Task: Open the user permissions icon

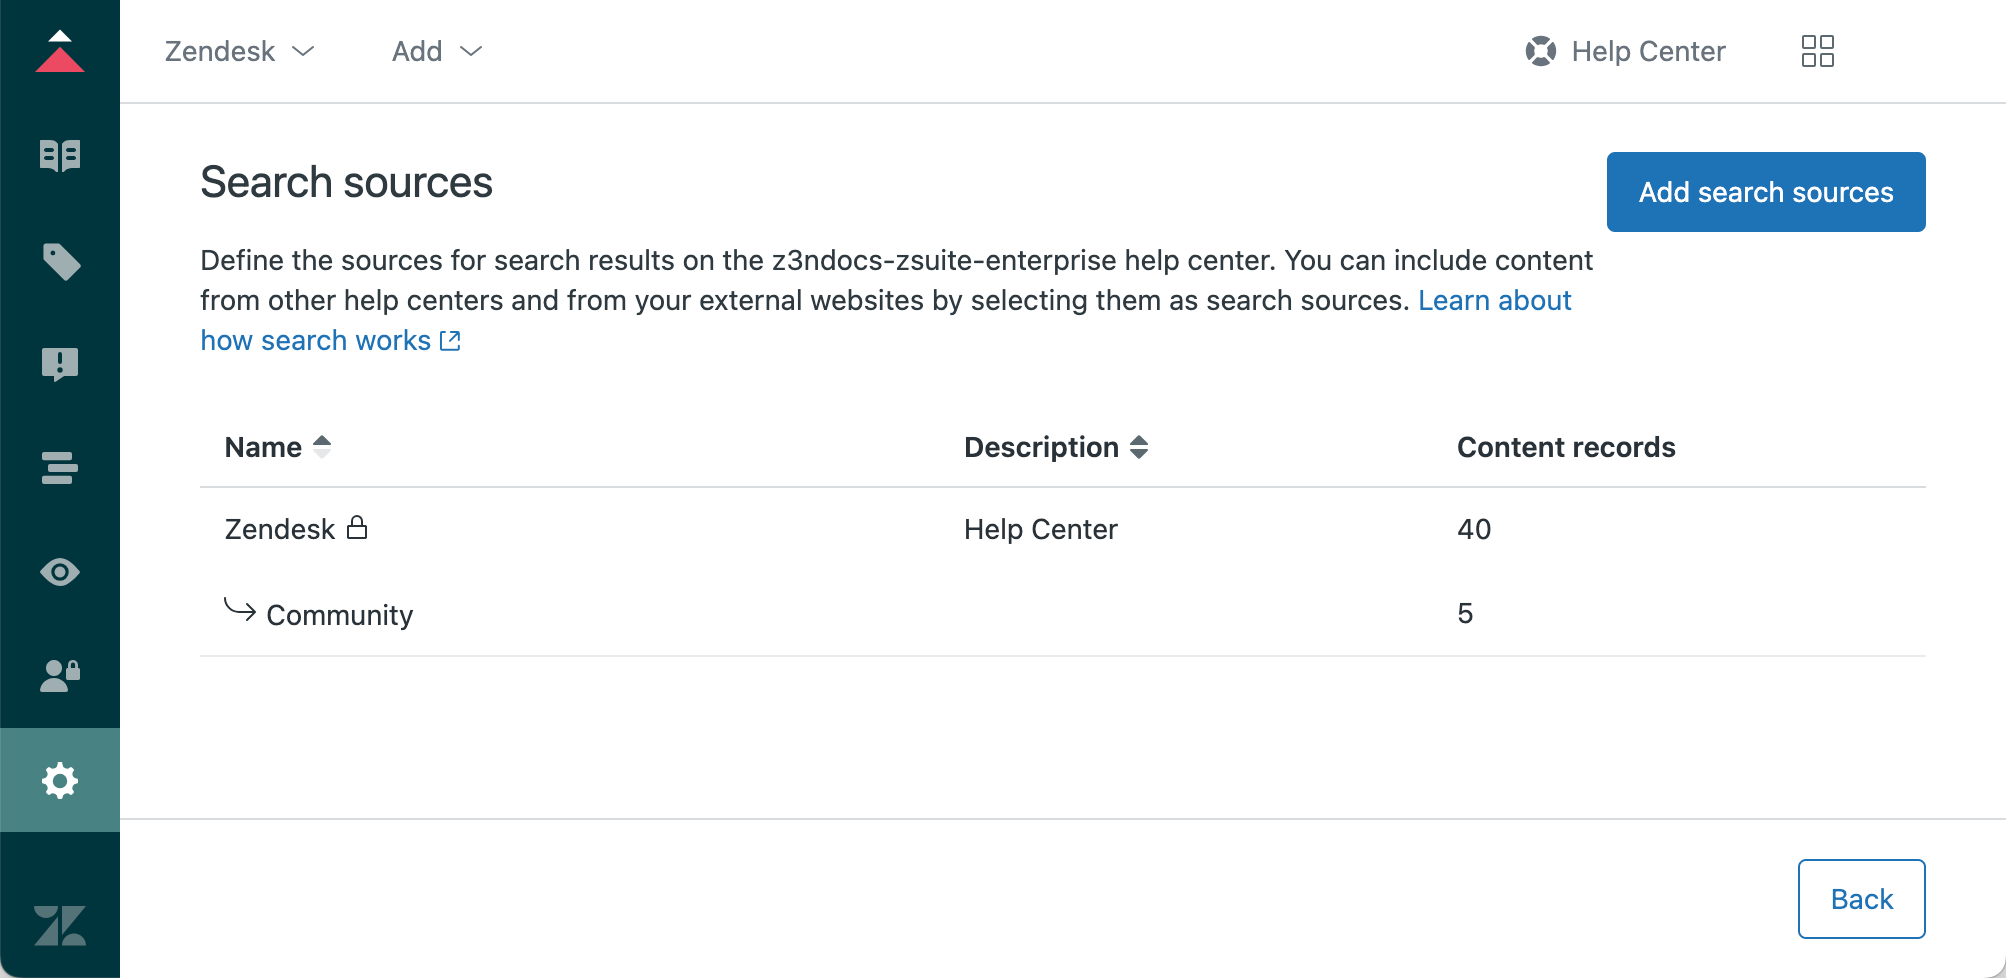Action: click(60, 676)
